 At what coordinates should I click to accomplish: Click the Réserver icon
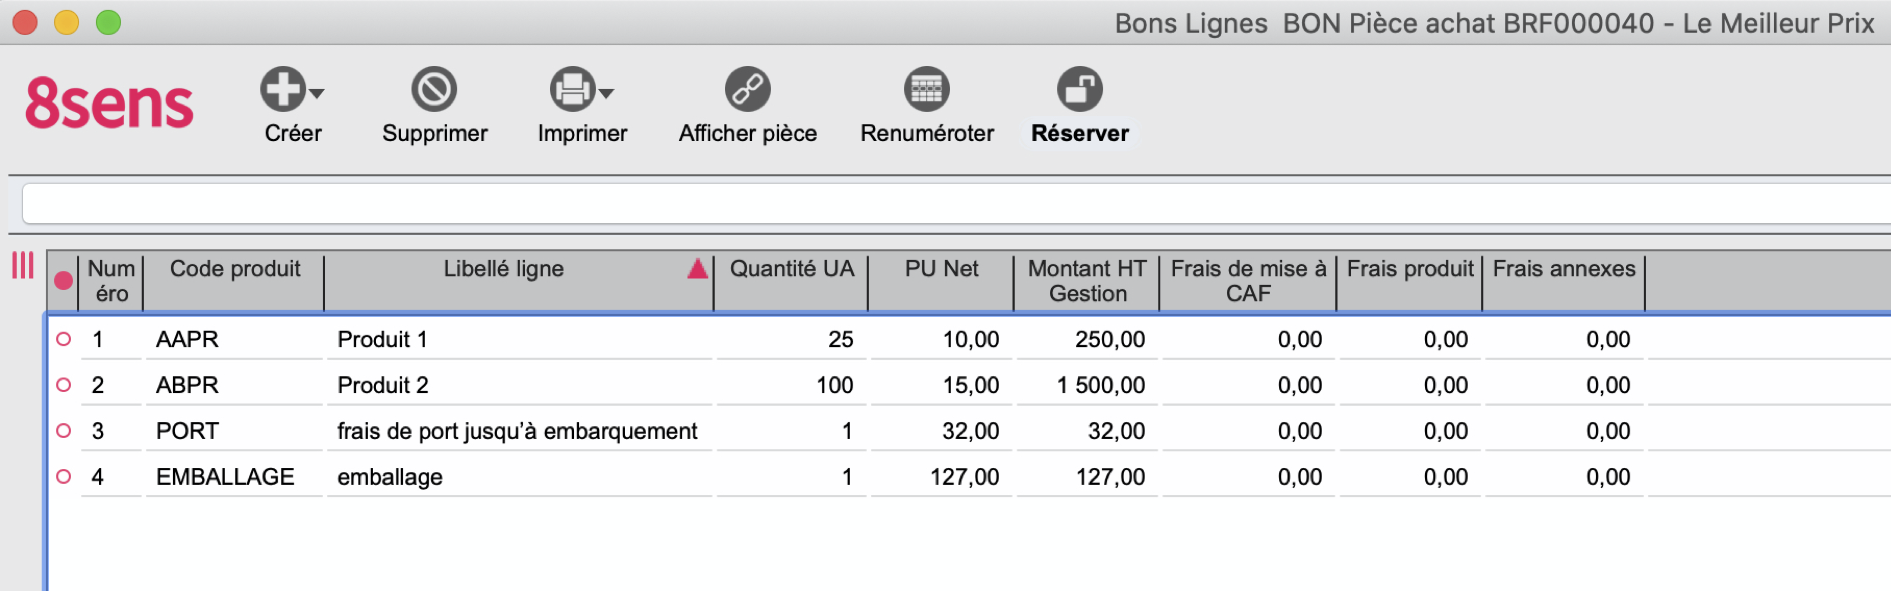tap(1080, 89)
